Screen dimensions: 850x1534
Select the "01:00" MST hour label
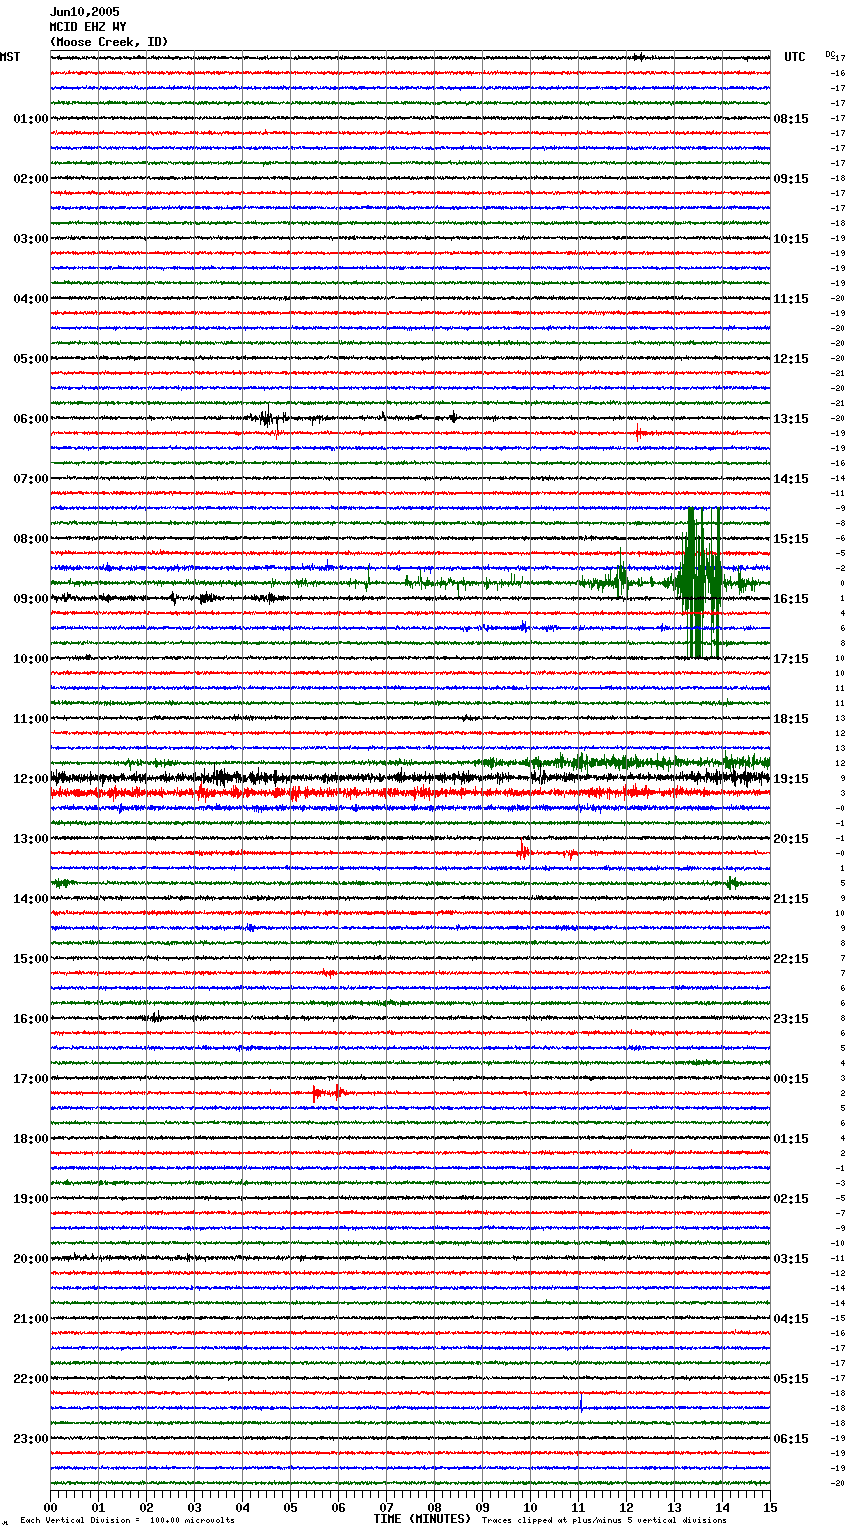[30, 119]
